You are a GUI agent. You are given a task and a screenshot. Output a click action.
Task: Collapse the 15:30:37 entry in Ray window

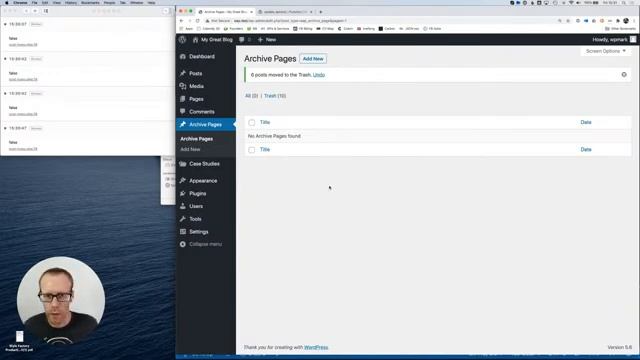(x=5, y=24)
